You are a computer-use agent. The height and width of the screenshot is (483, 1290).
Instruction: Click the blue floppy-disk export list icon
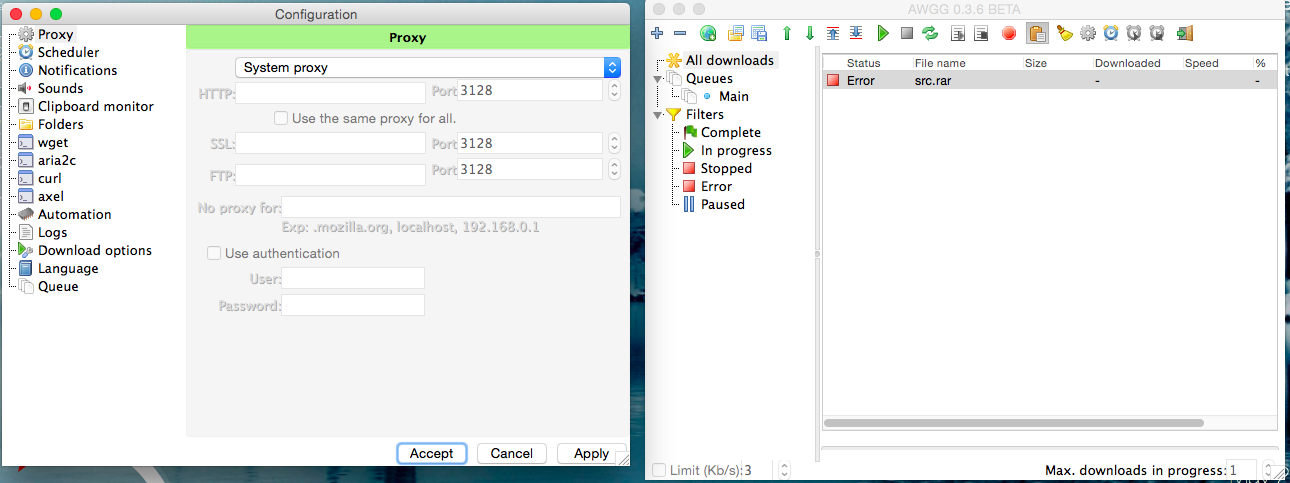click(x=759, y=33)
